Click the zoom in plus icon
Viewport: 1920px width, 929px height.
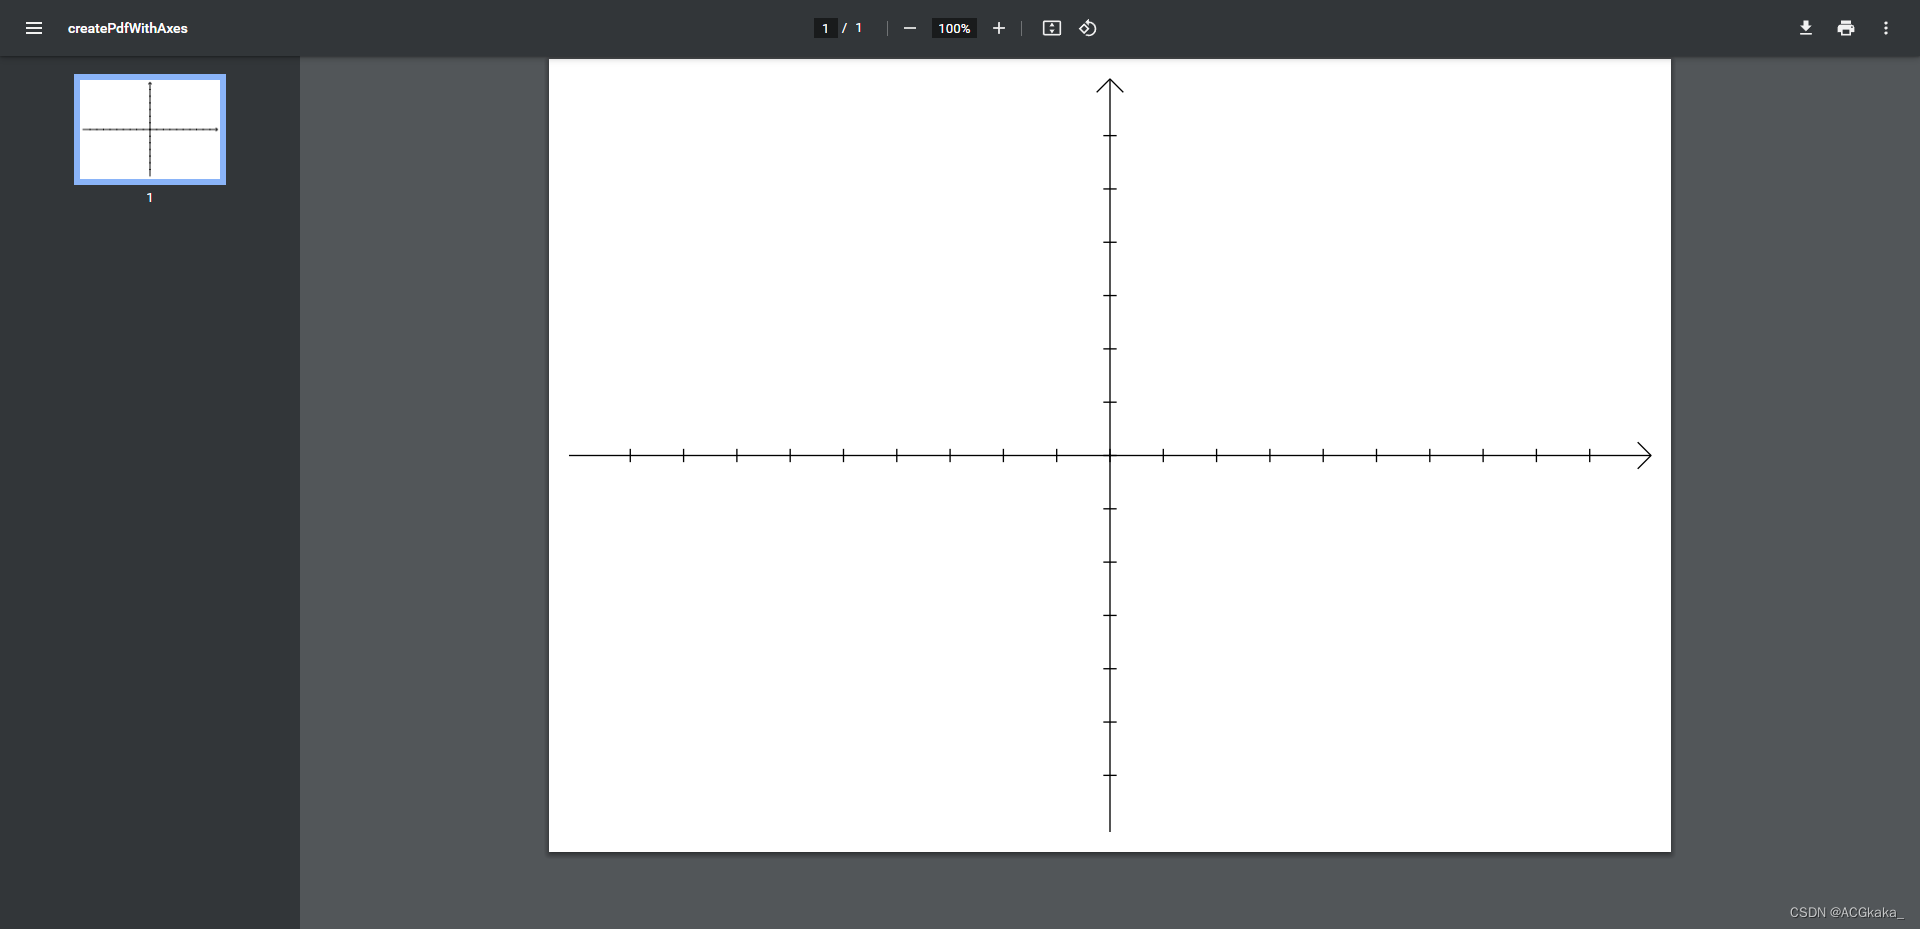[x=998, y=28]
